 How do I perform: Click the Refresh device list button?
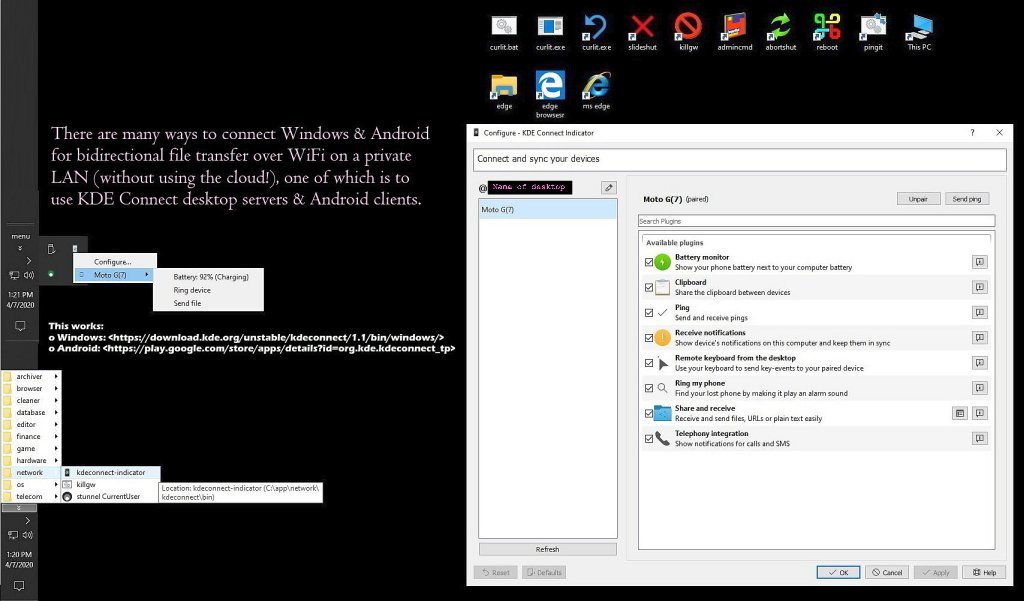coord(547,549)
